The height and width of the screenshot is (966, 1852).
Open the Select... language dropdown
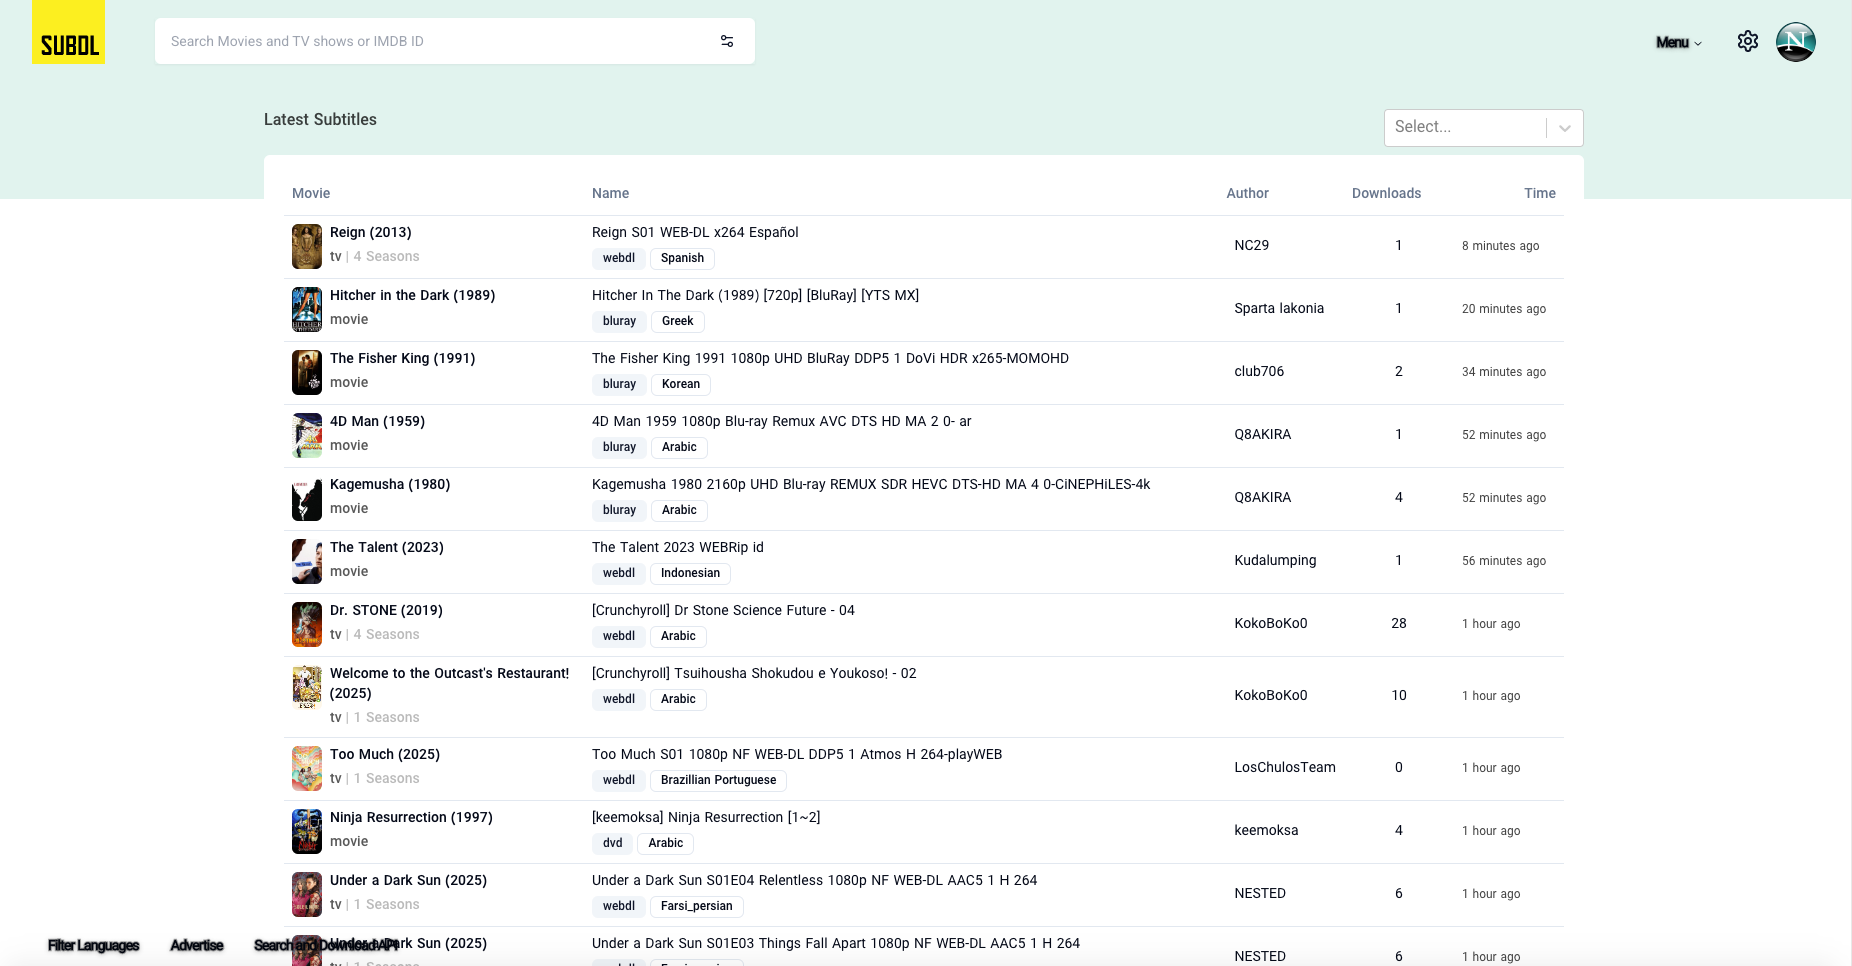click(x=1483, y=128)
